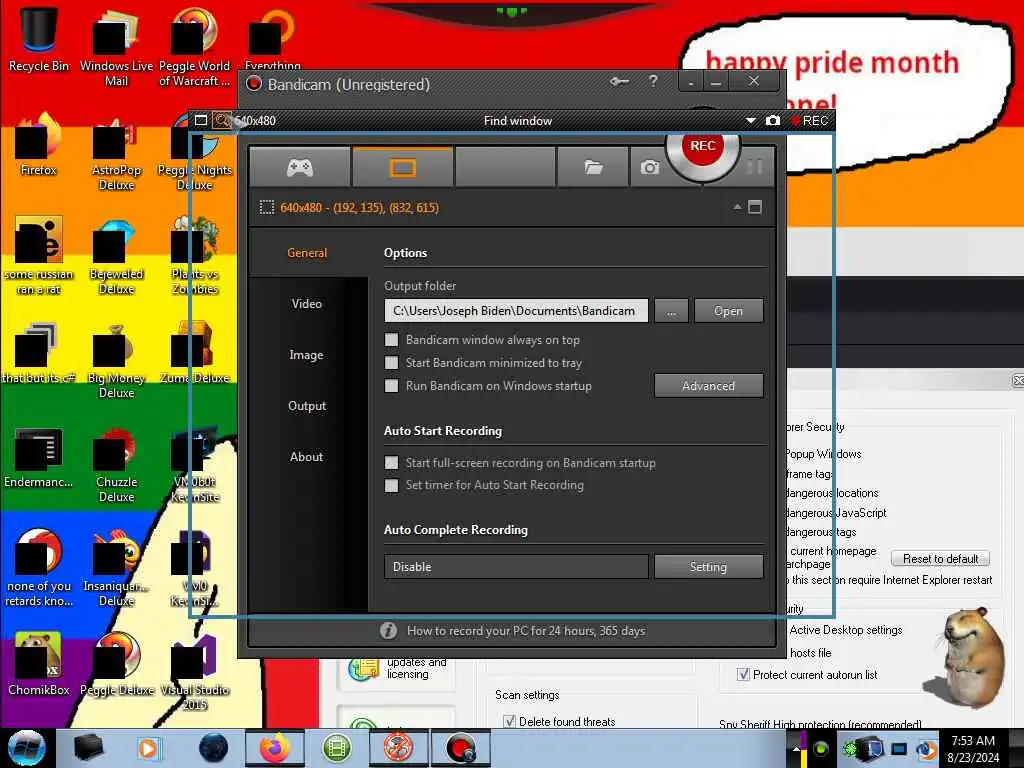Open the How to record your PC 24 hours link
Viewport: 1024px width, 768px height.
pyautogui.click(x=526, y=631)
